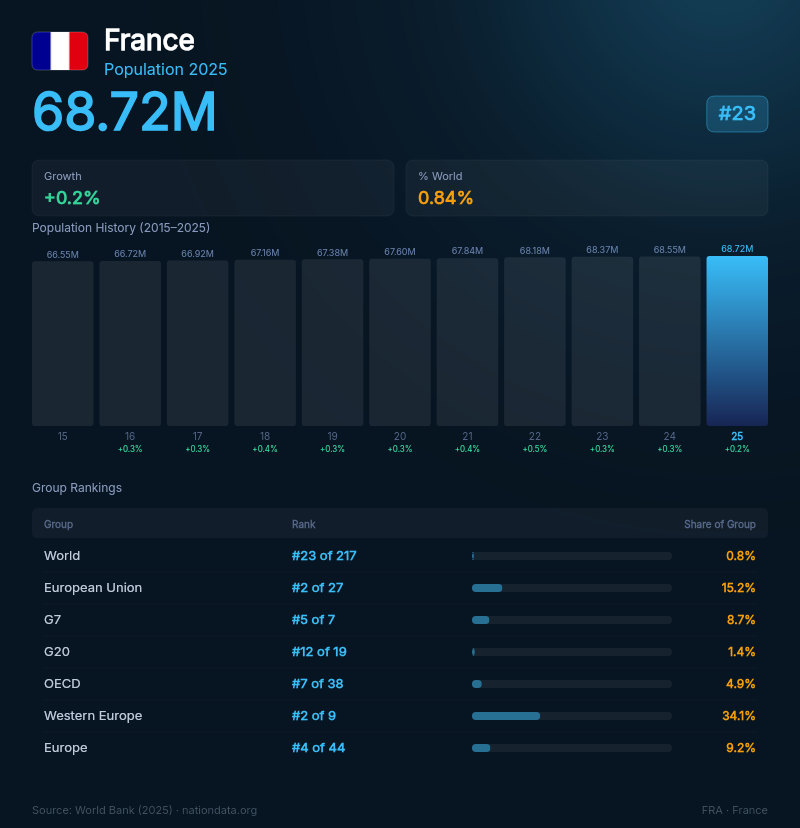Click the G20 share progress bar
The image size is (800, 828).
tap(572, 652)
